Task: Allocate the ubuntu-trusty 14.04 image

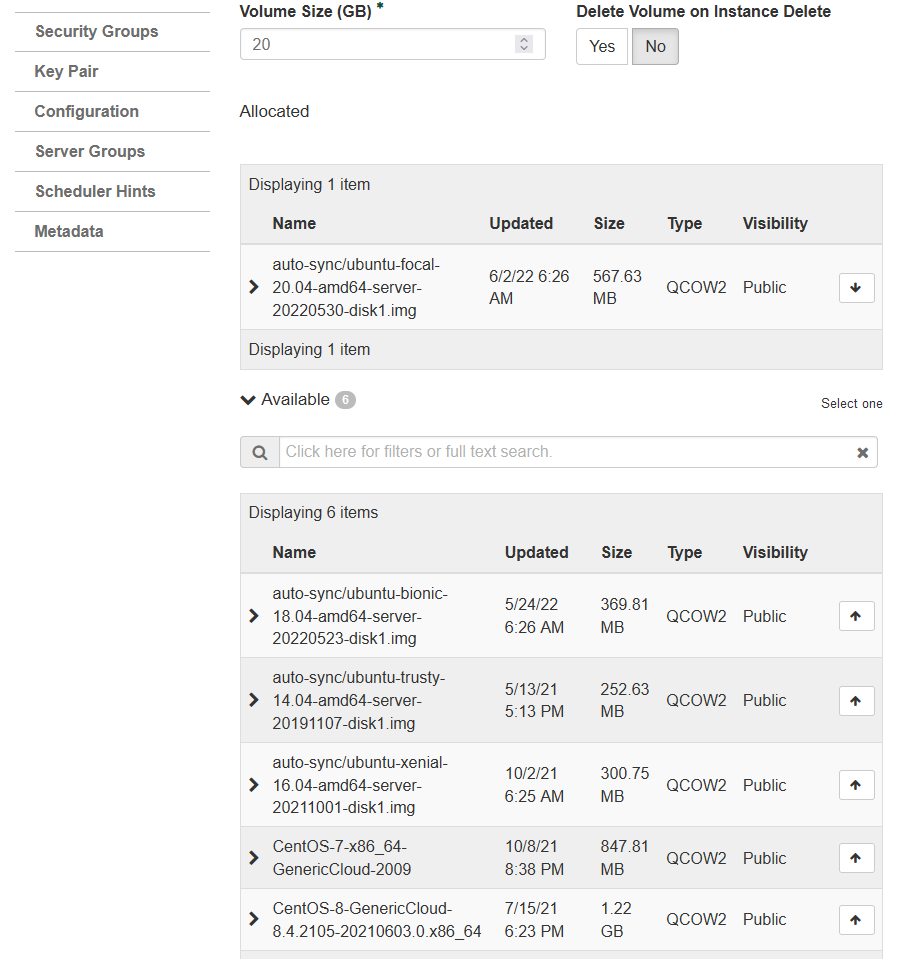Action: 856,701
